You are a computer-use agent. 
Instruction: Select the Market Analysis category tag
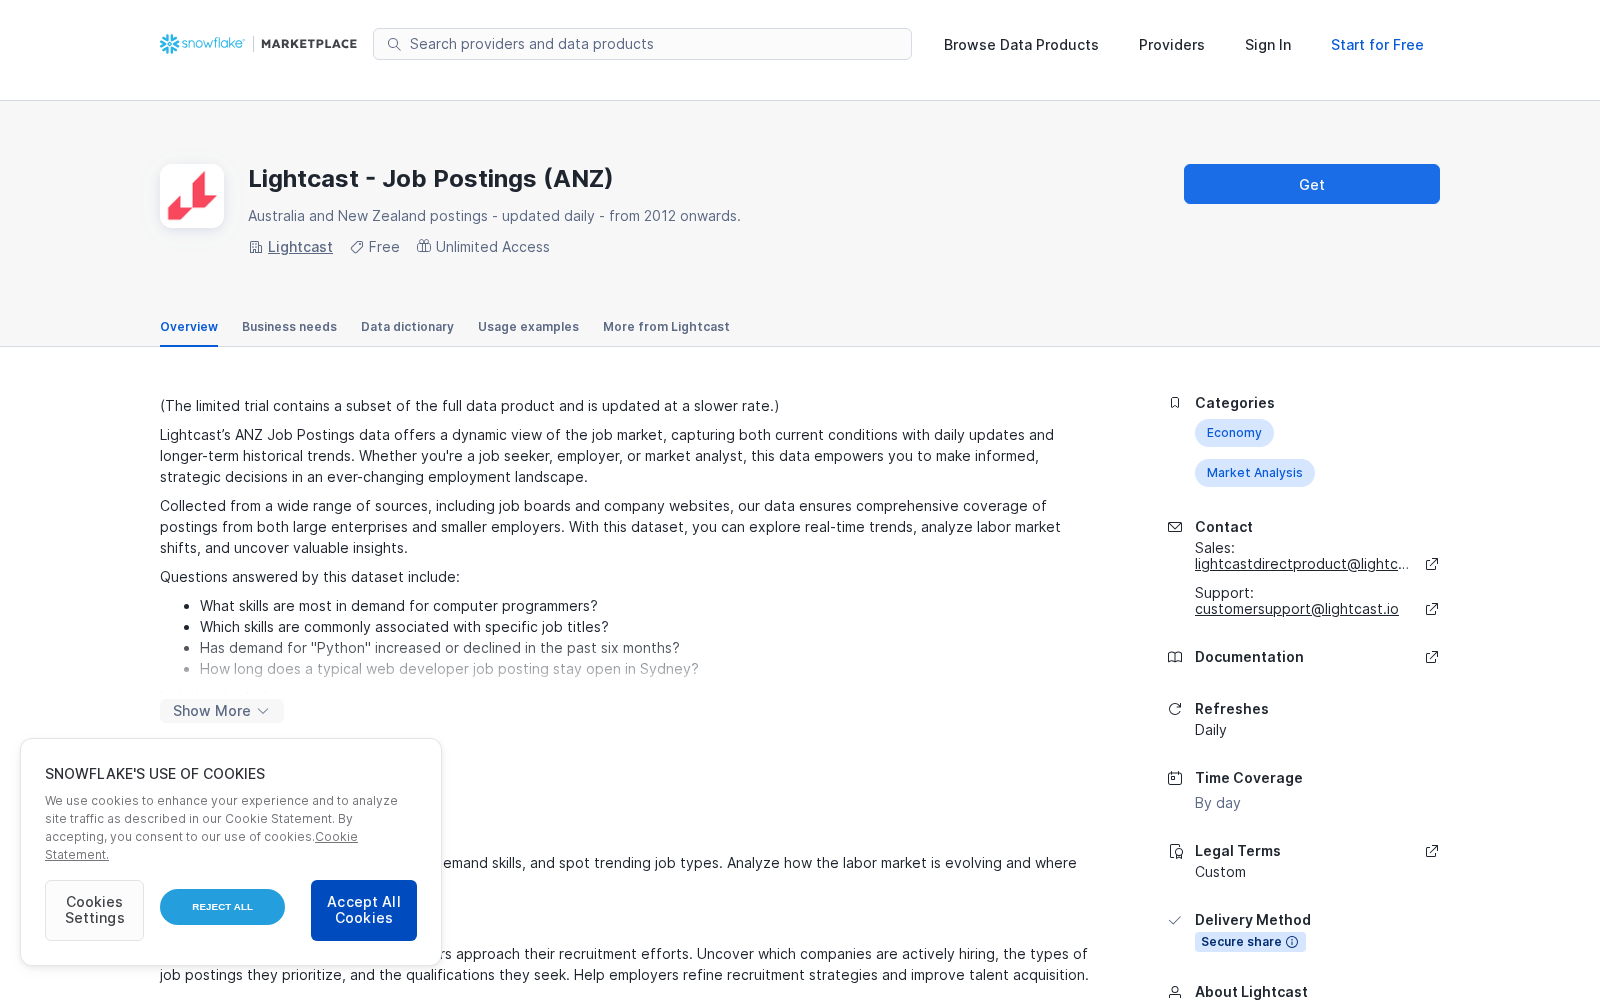tap(1255, 473)
